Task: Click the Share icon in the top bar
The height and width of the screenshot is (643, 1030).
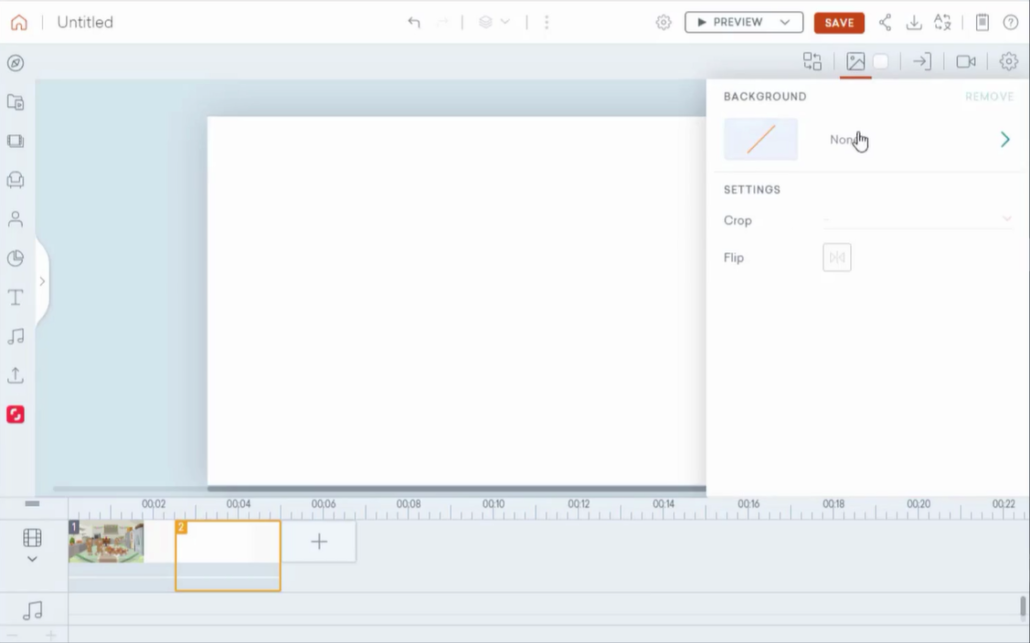Action: tap(885, 22)
